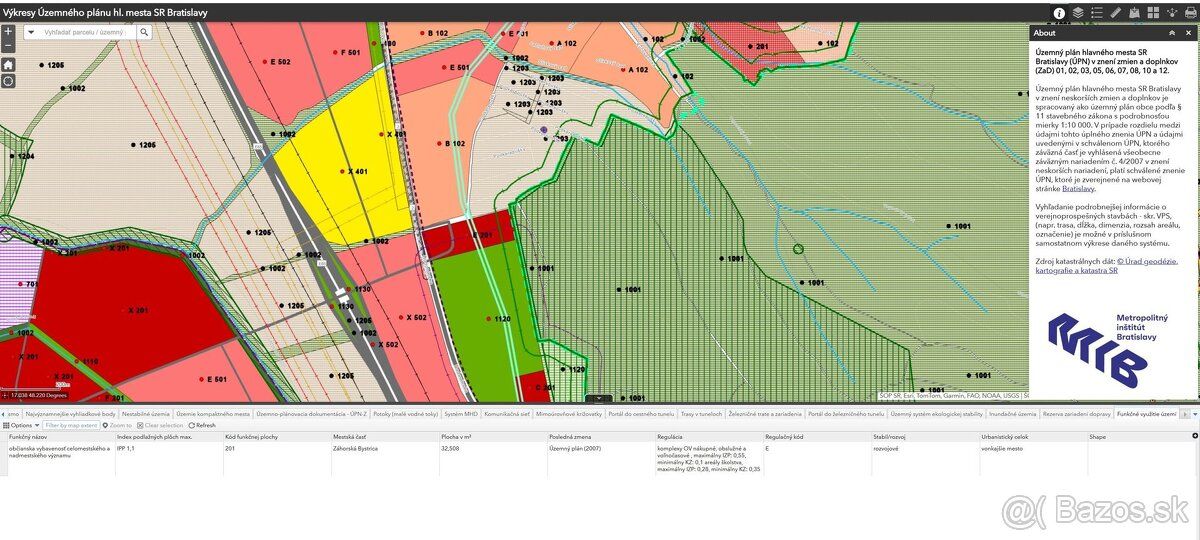
Task: Select the Measurement ruler tool
Action: pyautogui.click(x=1116, y=13)
